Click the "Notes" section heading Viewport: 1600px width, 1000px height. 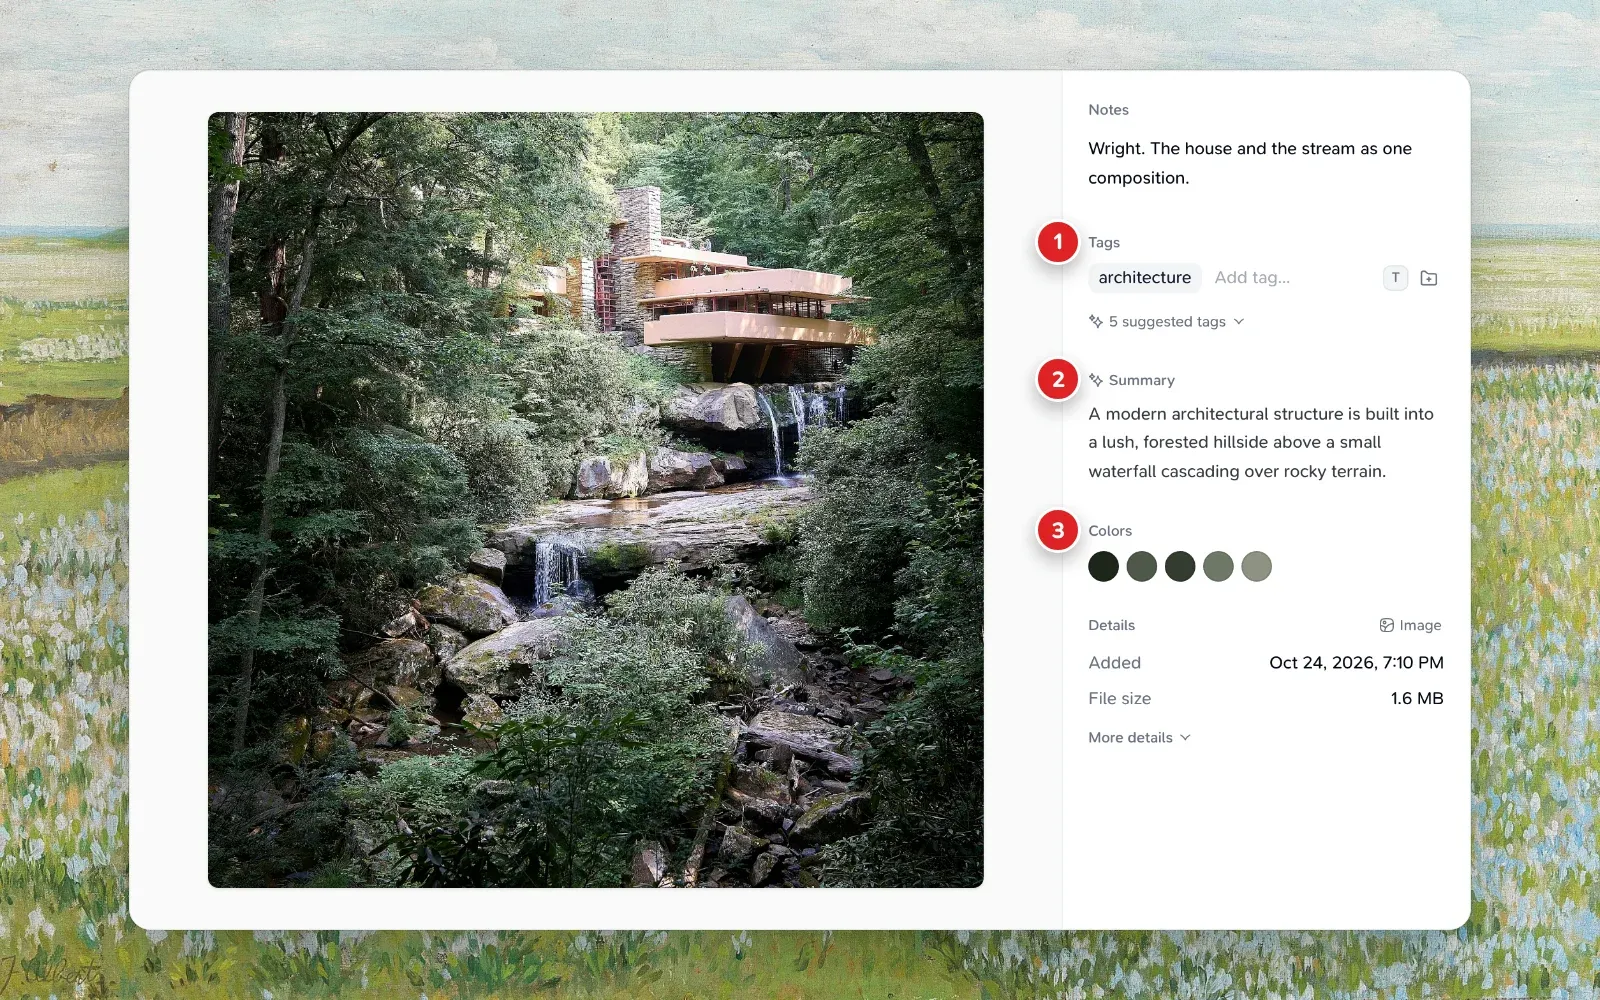coord(1108,110)
